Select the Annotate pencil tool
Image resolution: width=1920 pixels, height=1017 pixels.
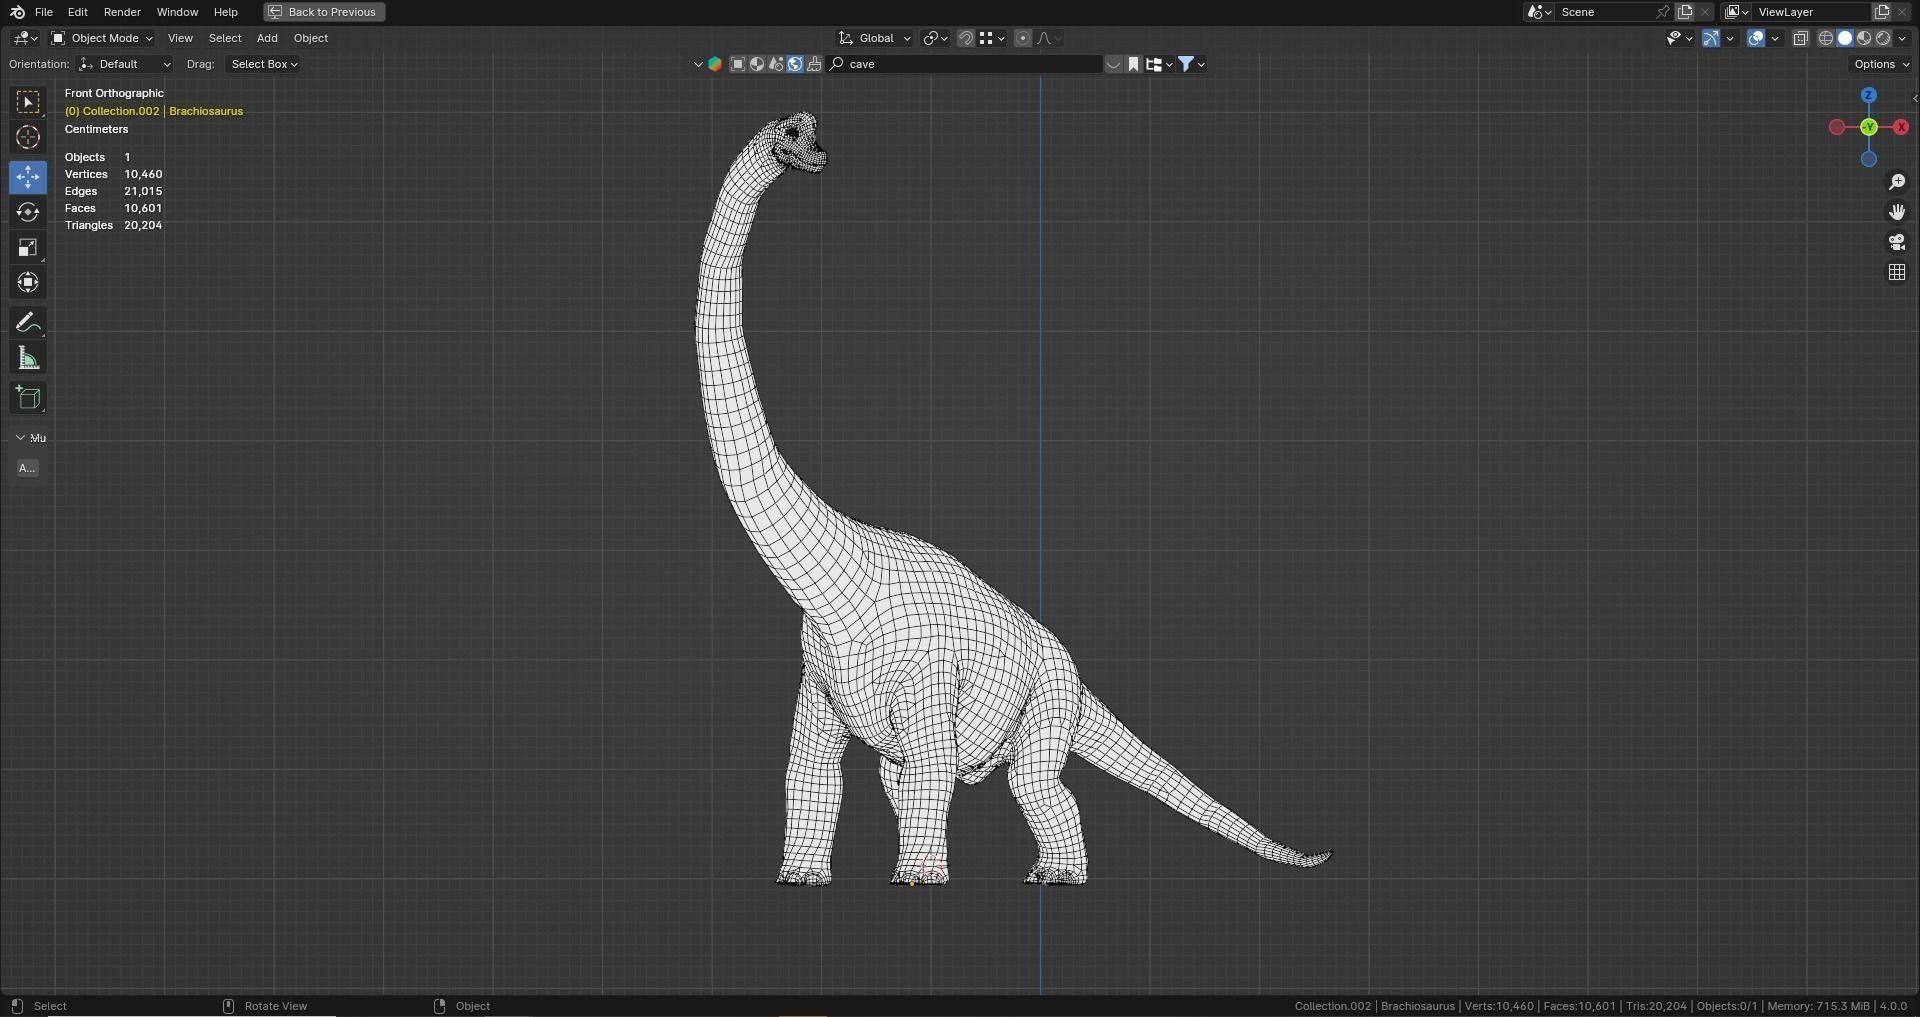(28, 322)
